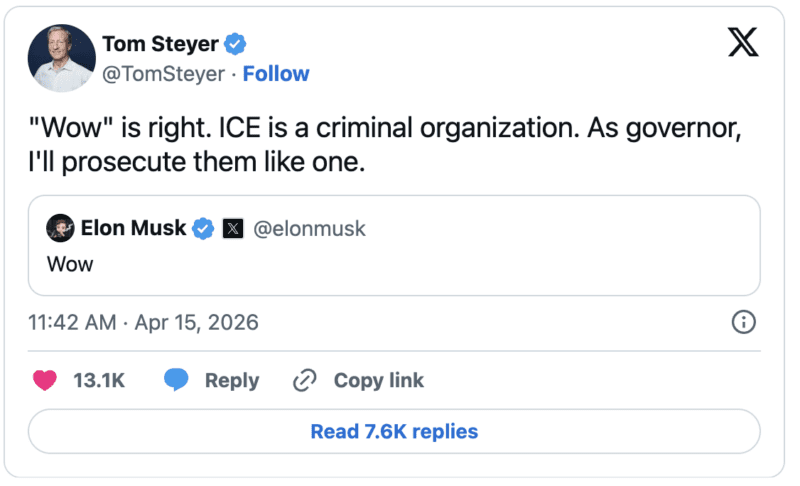Visit the @TomSteyer handle

(164, 74)
